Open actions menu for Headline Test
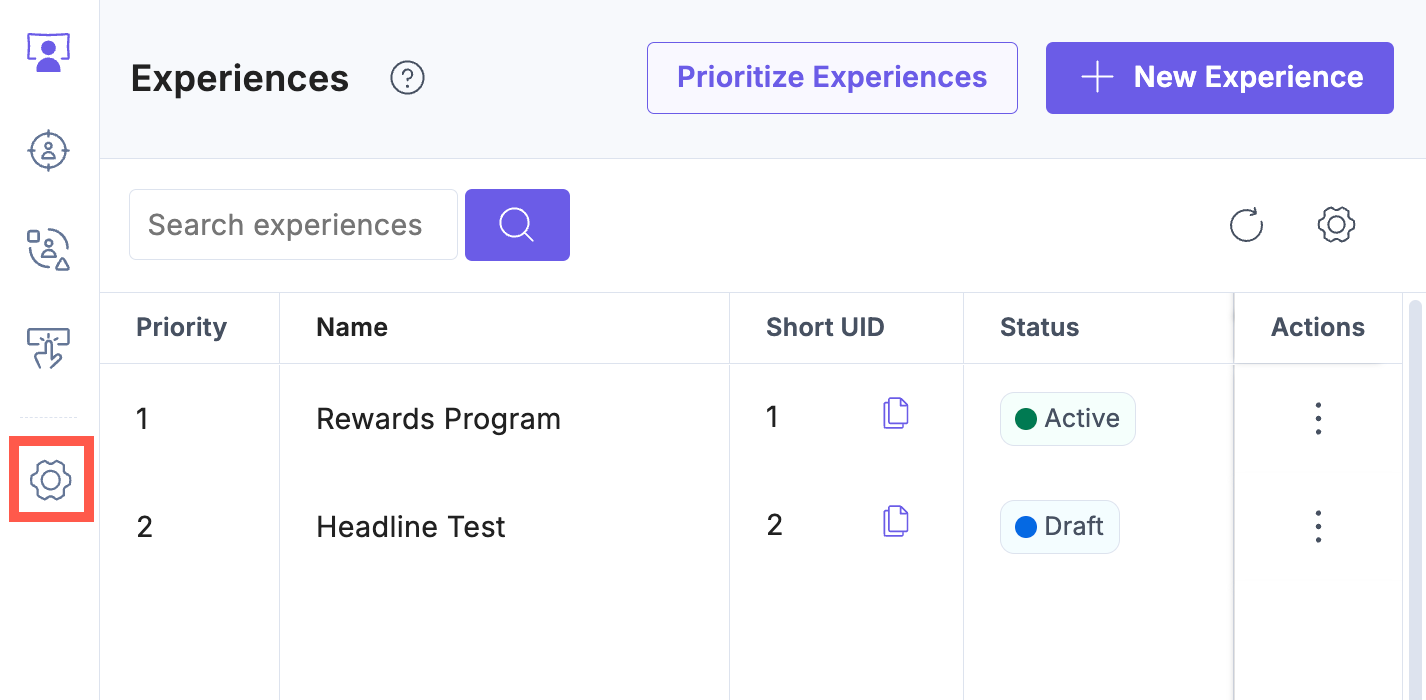This screenshot has height=700, width=1426. [1318, 526]
